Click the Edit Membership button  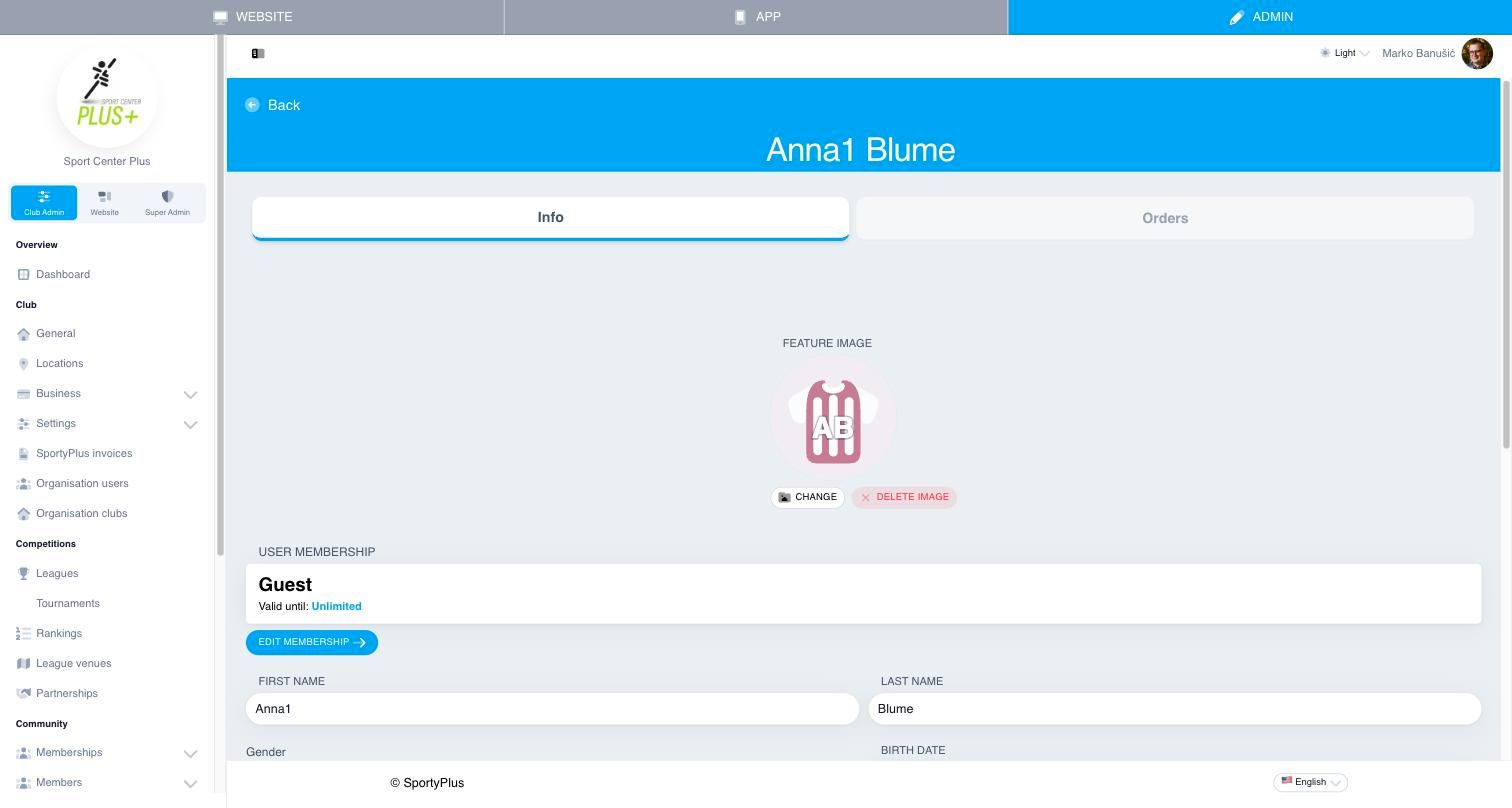click(312, 642)
